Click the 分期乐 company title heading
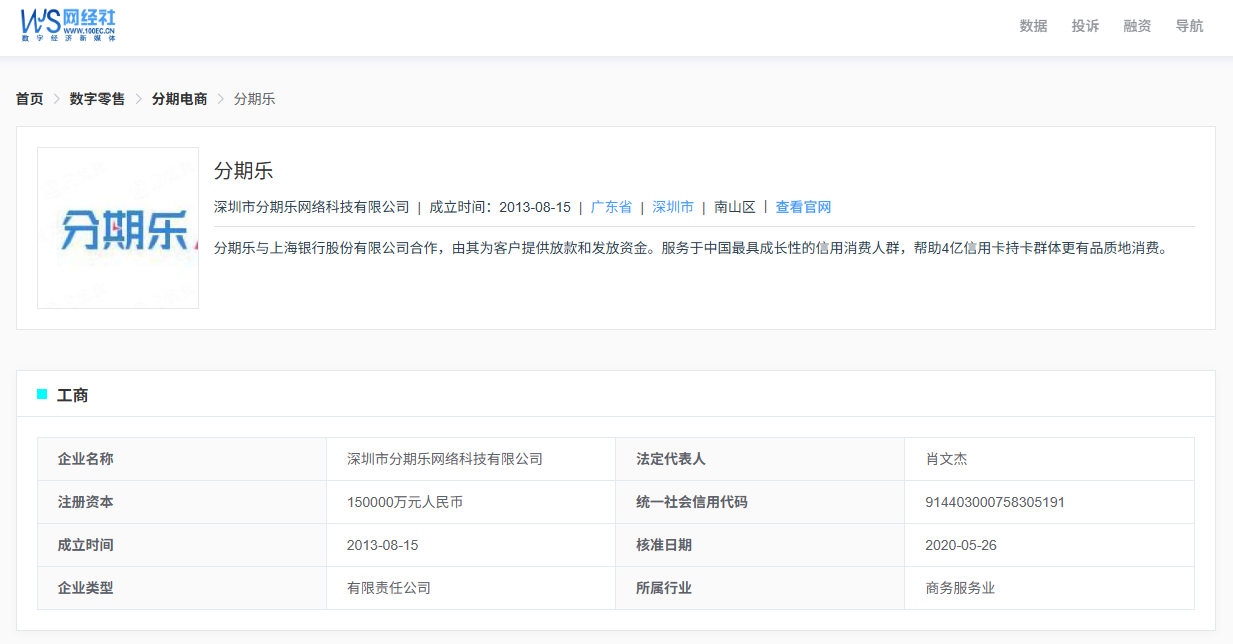This screenshot has width=1233, height=644. tap(243, 170)
